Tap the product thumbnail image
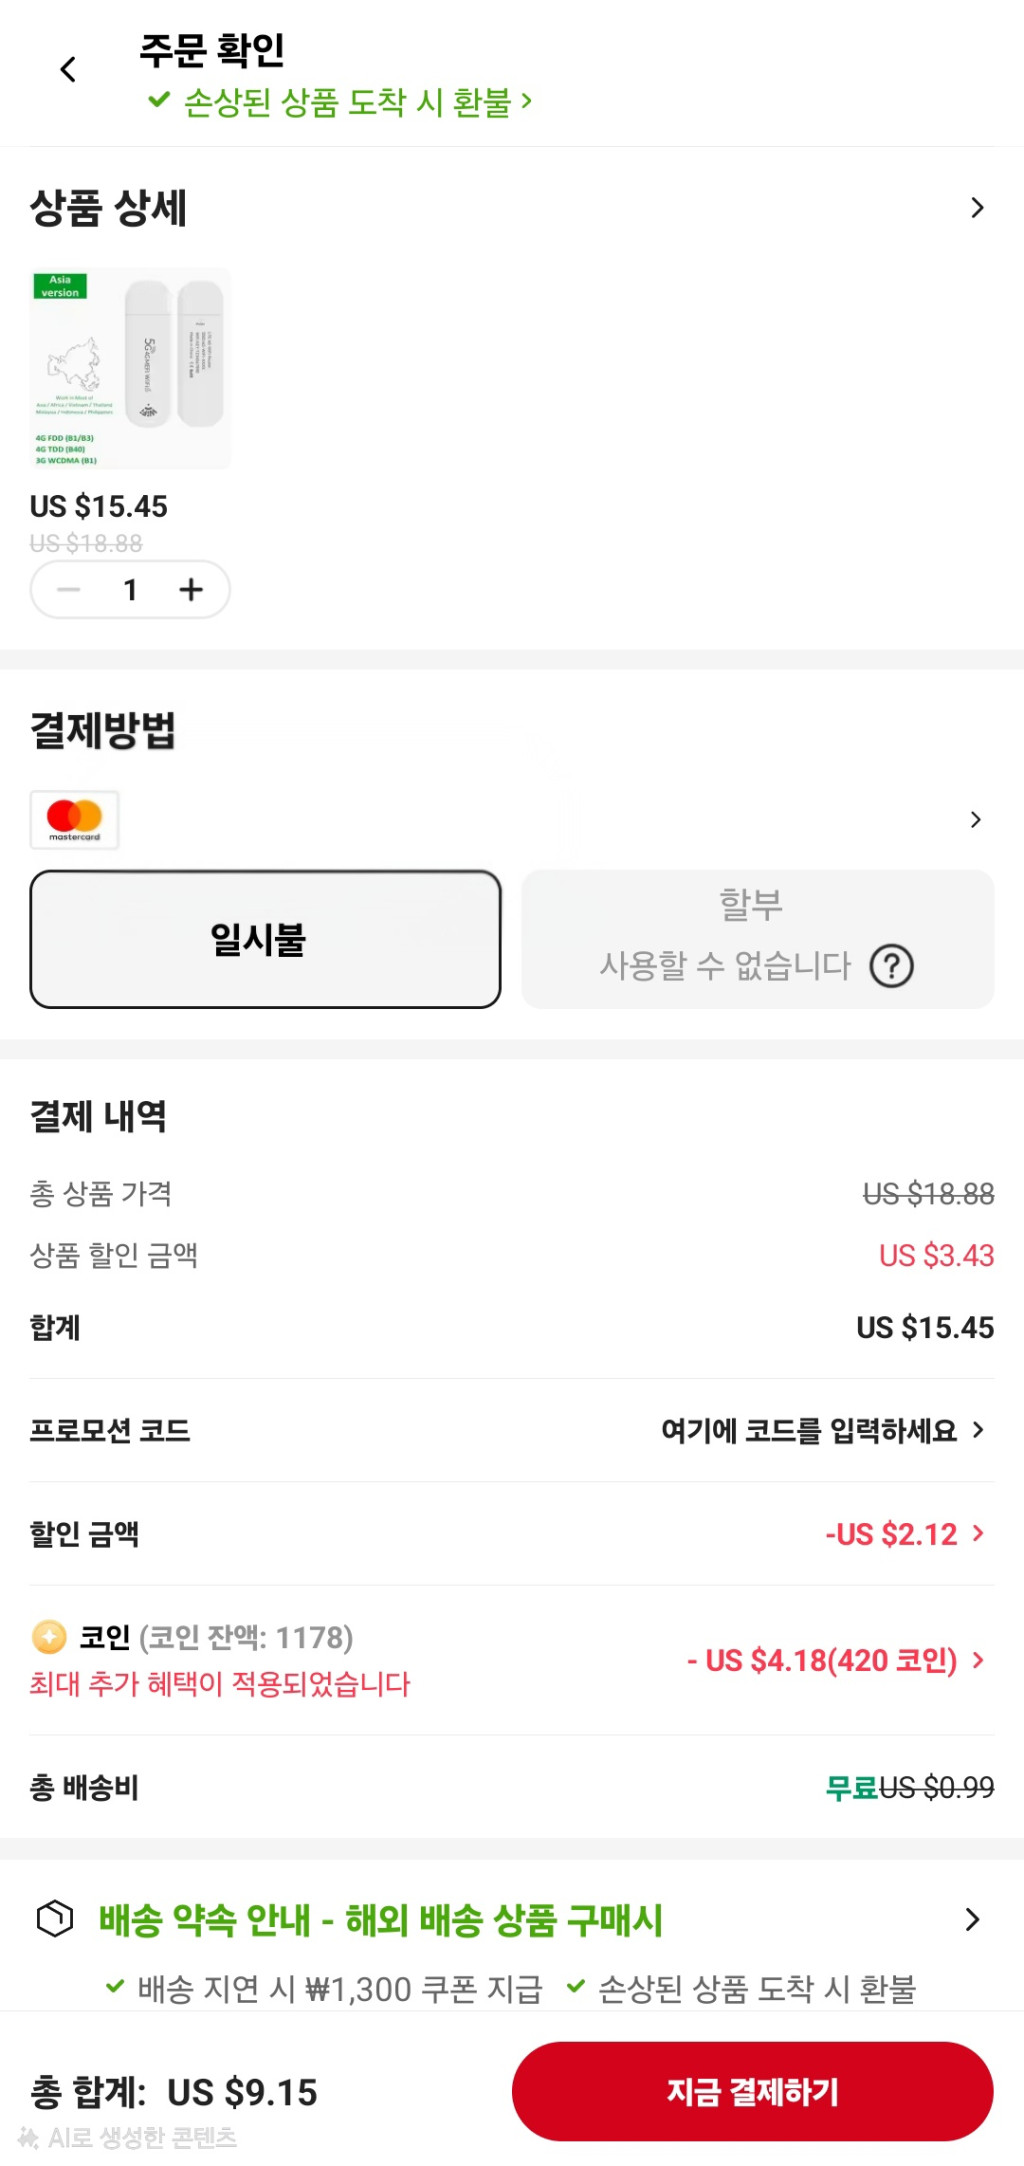Image resolution: width=1024 pixels, height=2166 pixels. point(130,368)
